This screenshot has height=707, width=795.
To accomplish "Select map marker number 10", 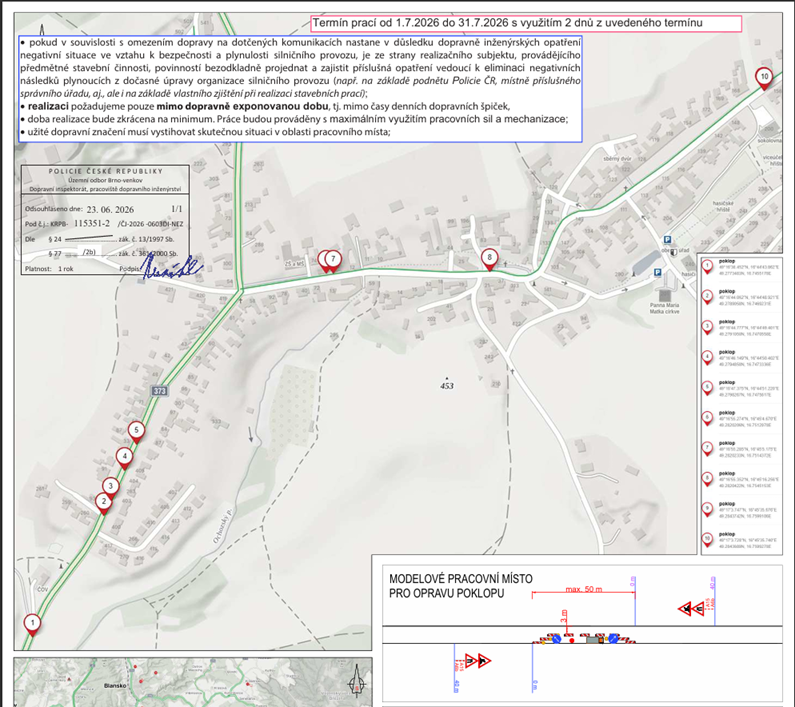I will [764, 78].
